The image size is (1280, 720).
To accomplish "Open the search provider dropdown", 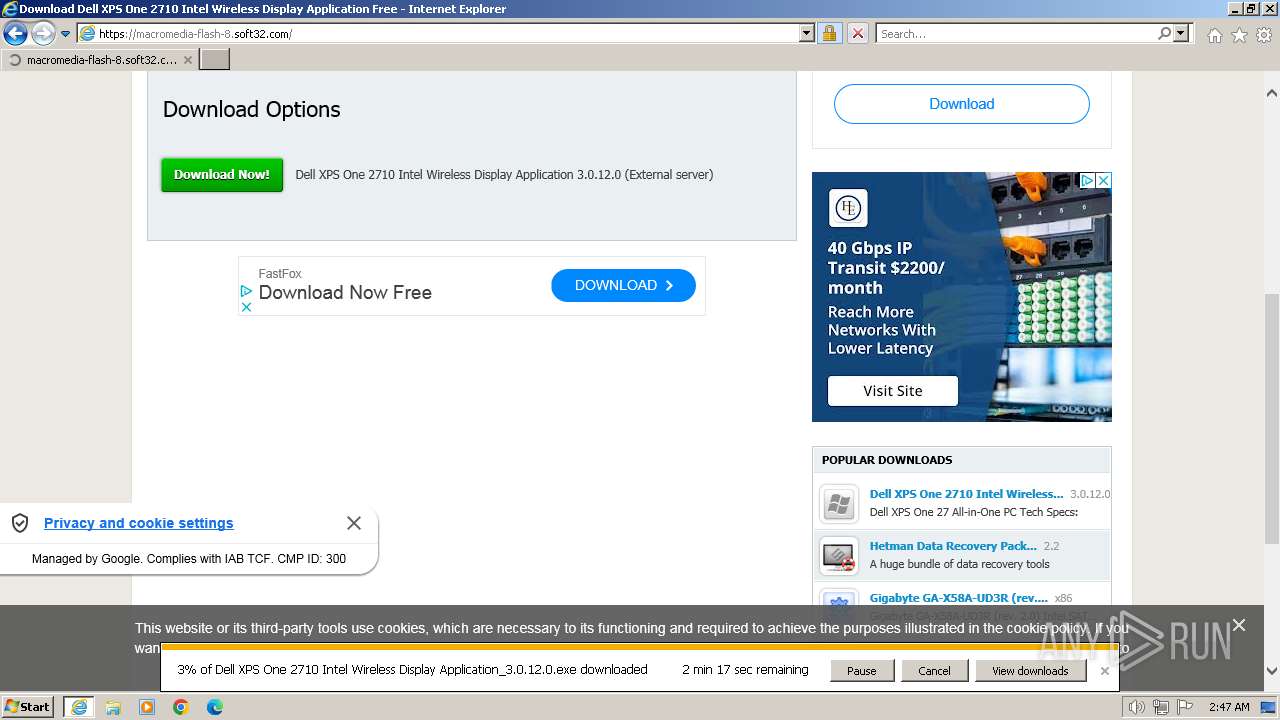I will [x=1182, y=33].
